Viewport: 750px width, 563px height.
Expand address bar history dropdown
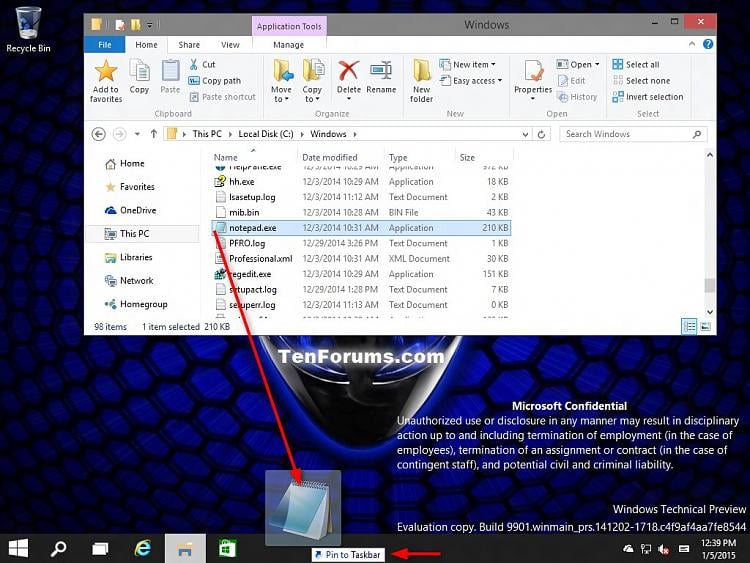coord(525,134)
